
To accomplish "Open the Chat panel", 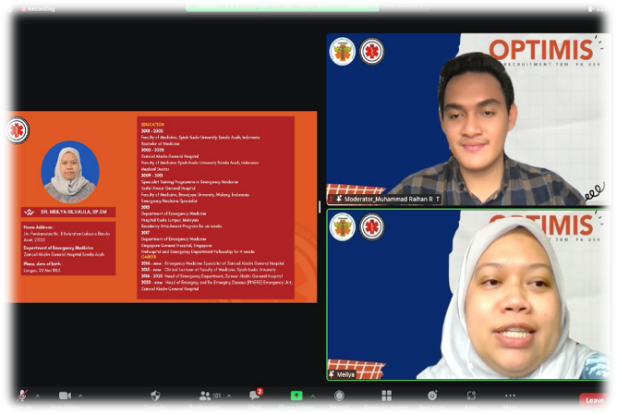I will point(254,397).
